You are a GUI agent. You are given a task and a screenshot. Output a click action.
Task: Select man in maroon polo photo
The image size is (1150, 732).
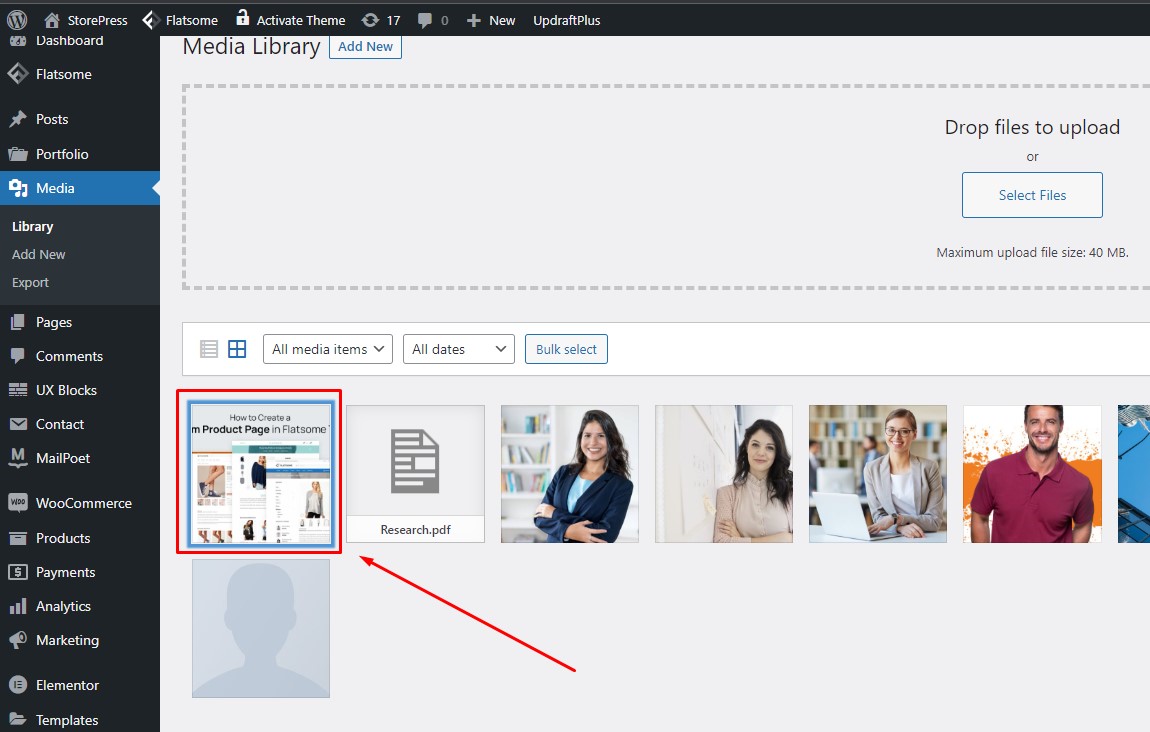[x=1032, y=474]
